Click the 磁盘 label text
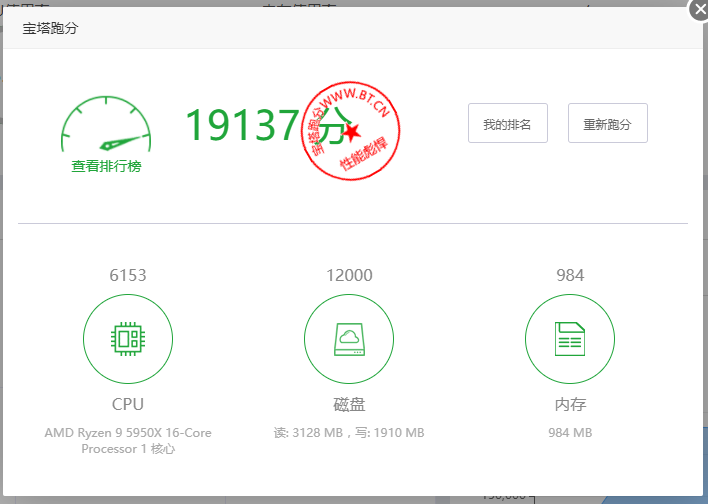 click(x=349, y=404)
